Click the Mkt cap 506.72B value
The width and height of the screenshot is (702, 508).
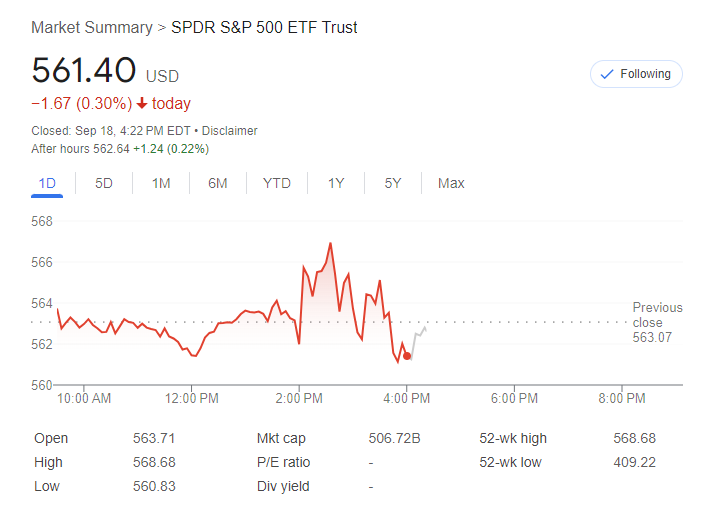(x=394, y=438)
